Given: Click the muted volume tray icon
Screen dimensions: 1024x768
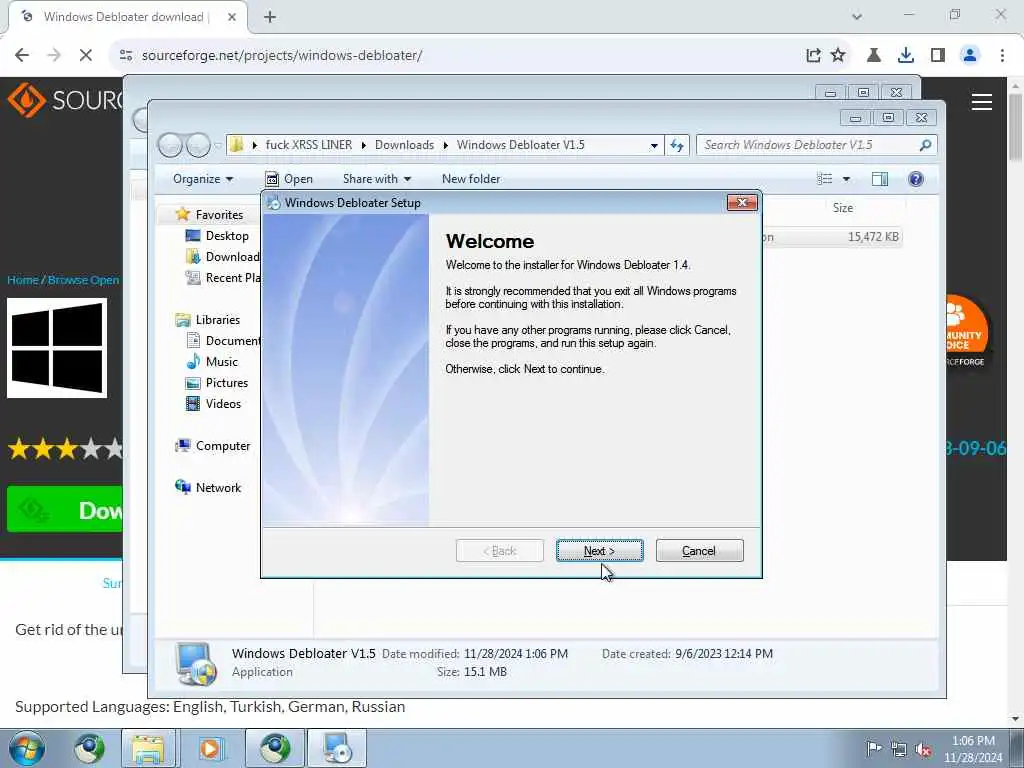Looking at the screenshot, I should 923,748.
